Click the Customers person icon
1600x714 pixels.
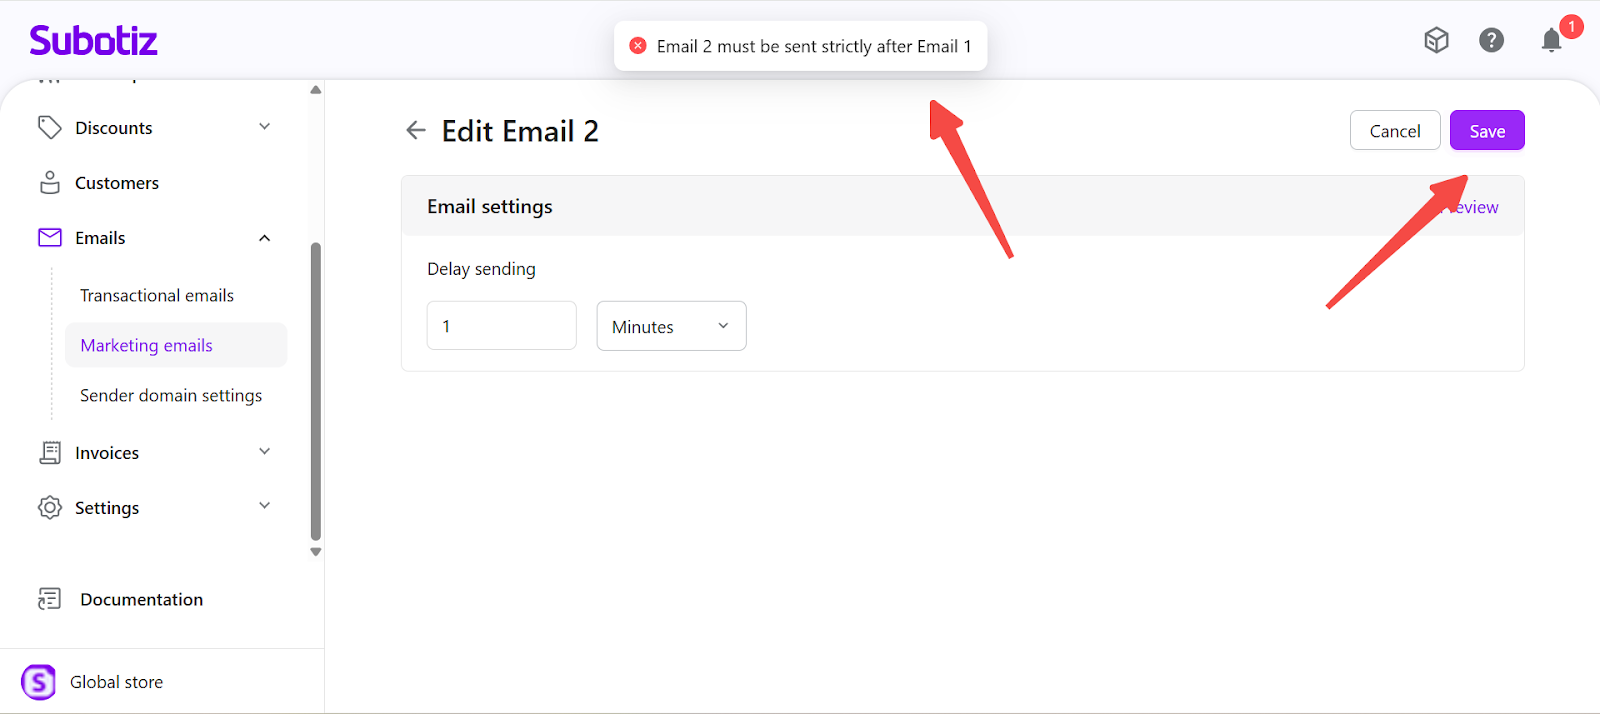(x=50, y=183)
